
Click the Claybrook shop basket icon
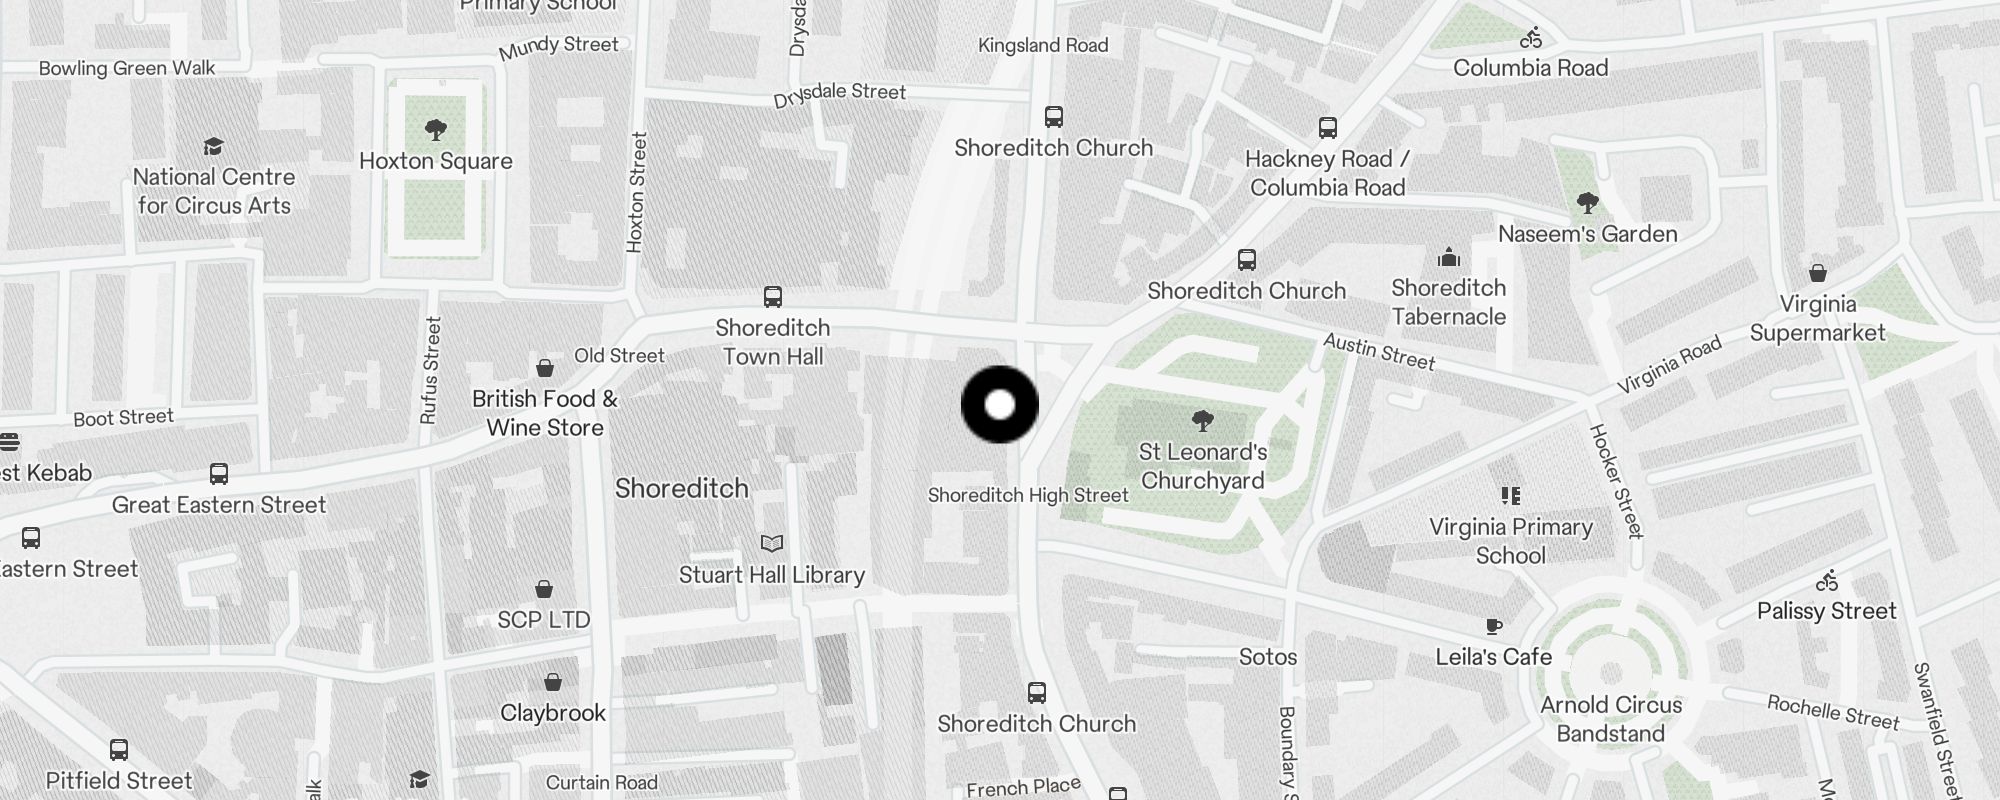pyautogui.click(x=553, y=682)
